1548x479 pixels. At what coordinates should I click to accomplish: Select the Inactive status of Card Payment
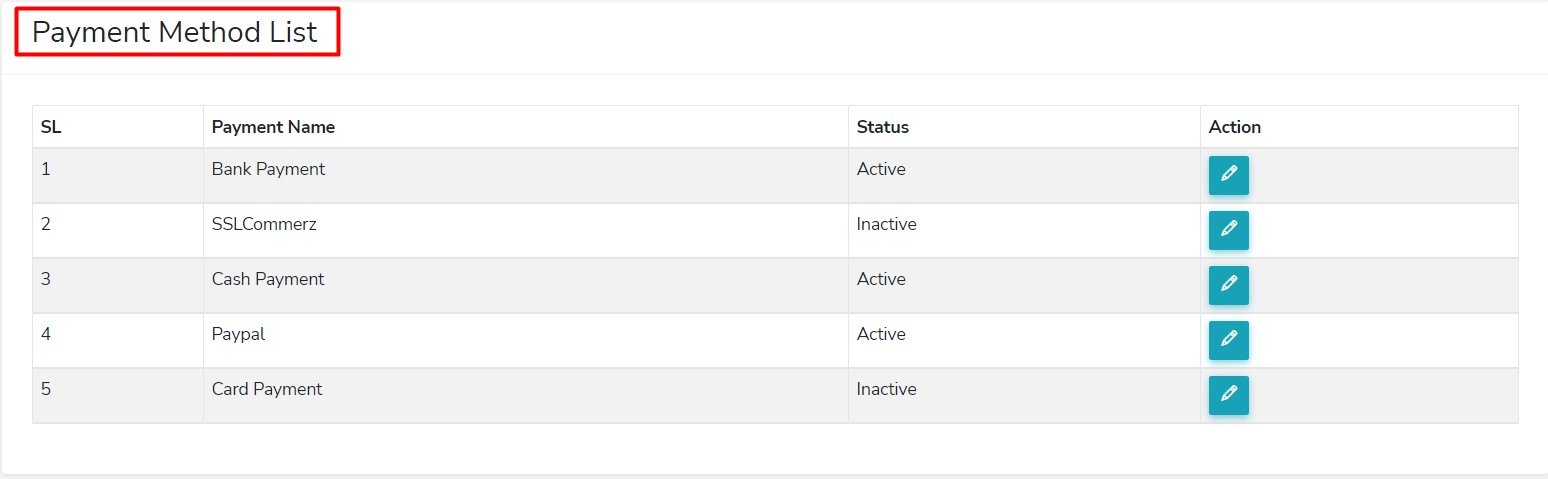point(886,389)
